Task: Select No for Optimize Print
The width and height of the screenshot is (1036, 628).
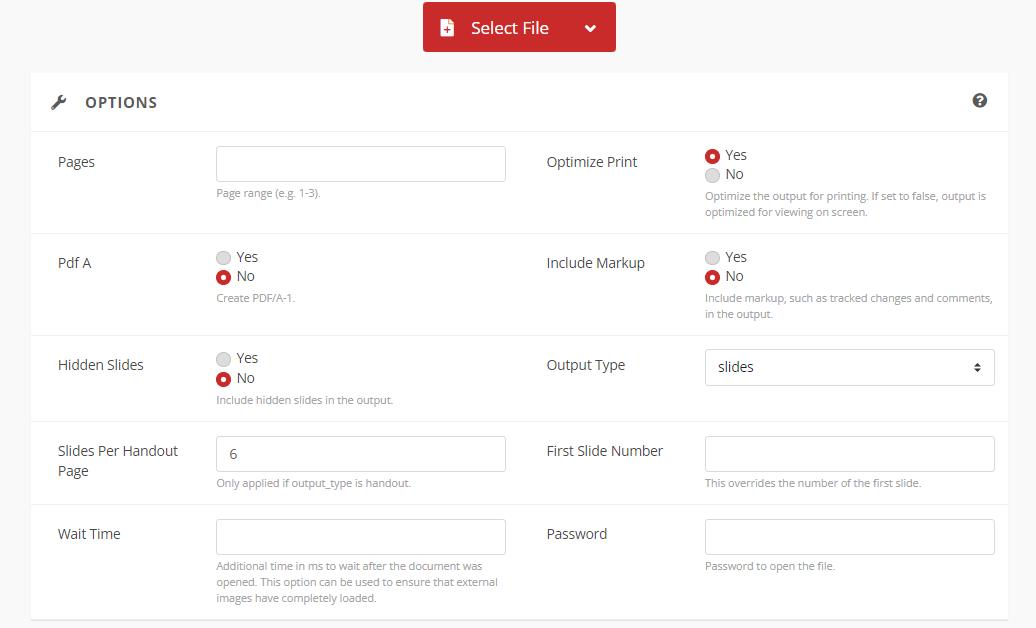Action: coord(713,174)
